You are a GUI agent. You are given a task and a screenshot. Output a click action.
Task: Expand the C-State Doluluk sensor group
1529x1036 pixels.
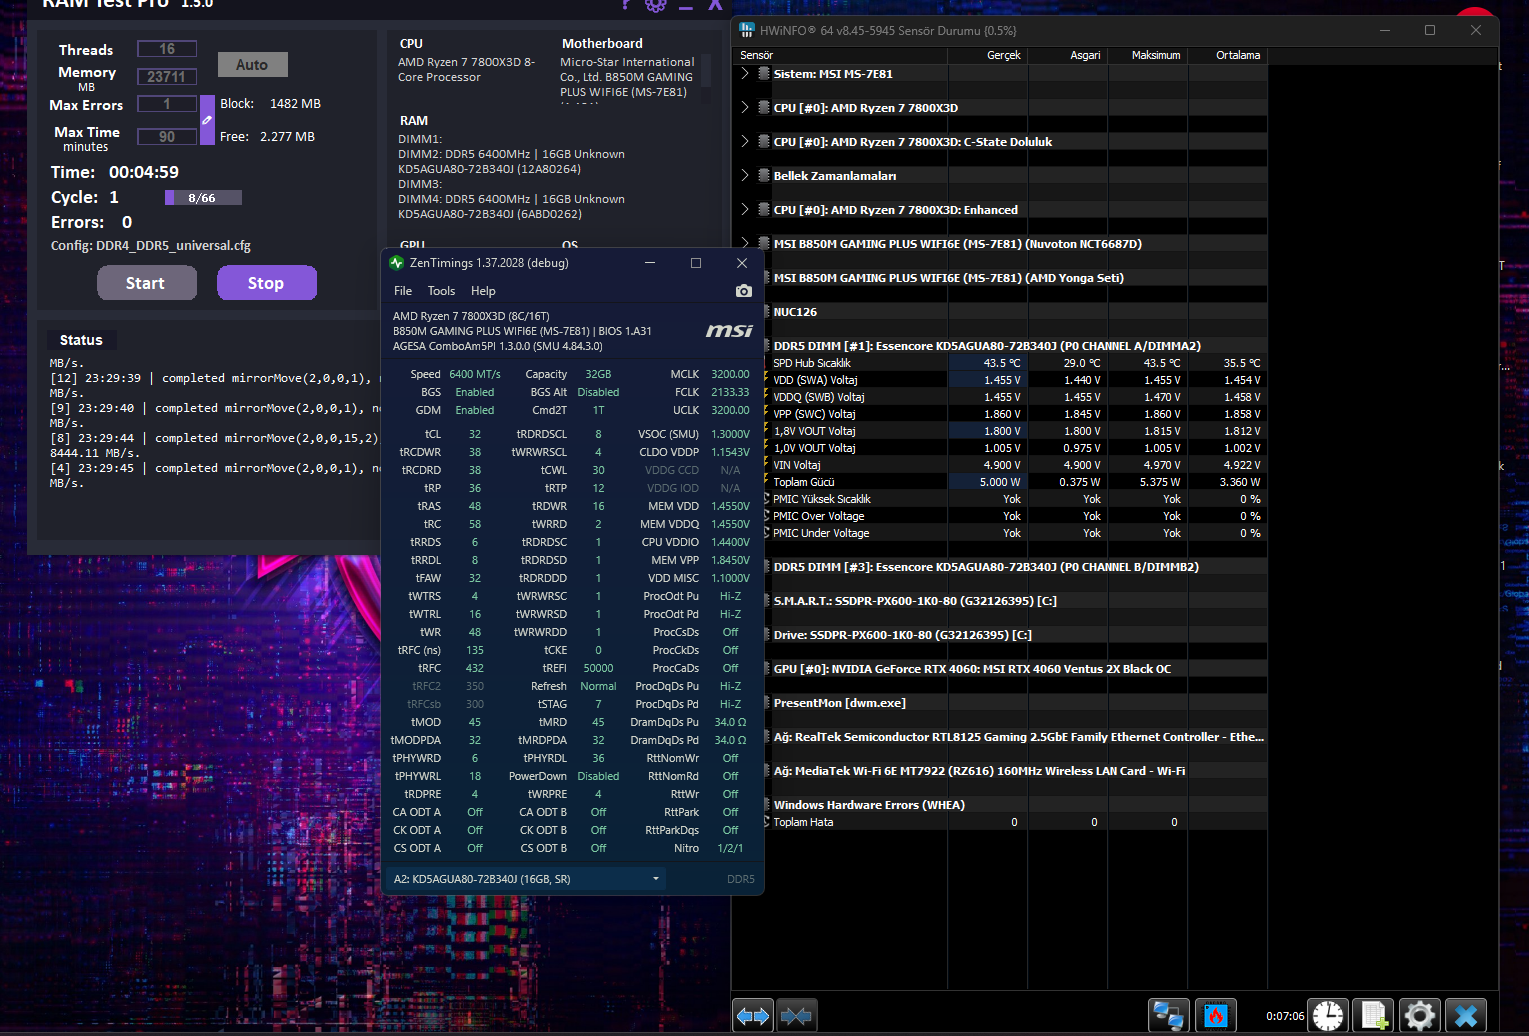(745, 141)
